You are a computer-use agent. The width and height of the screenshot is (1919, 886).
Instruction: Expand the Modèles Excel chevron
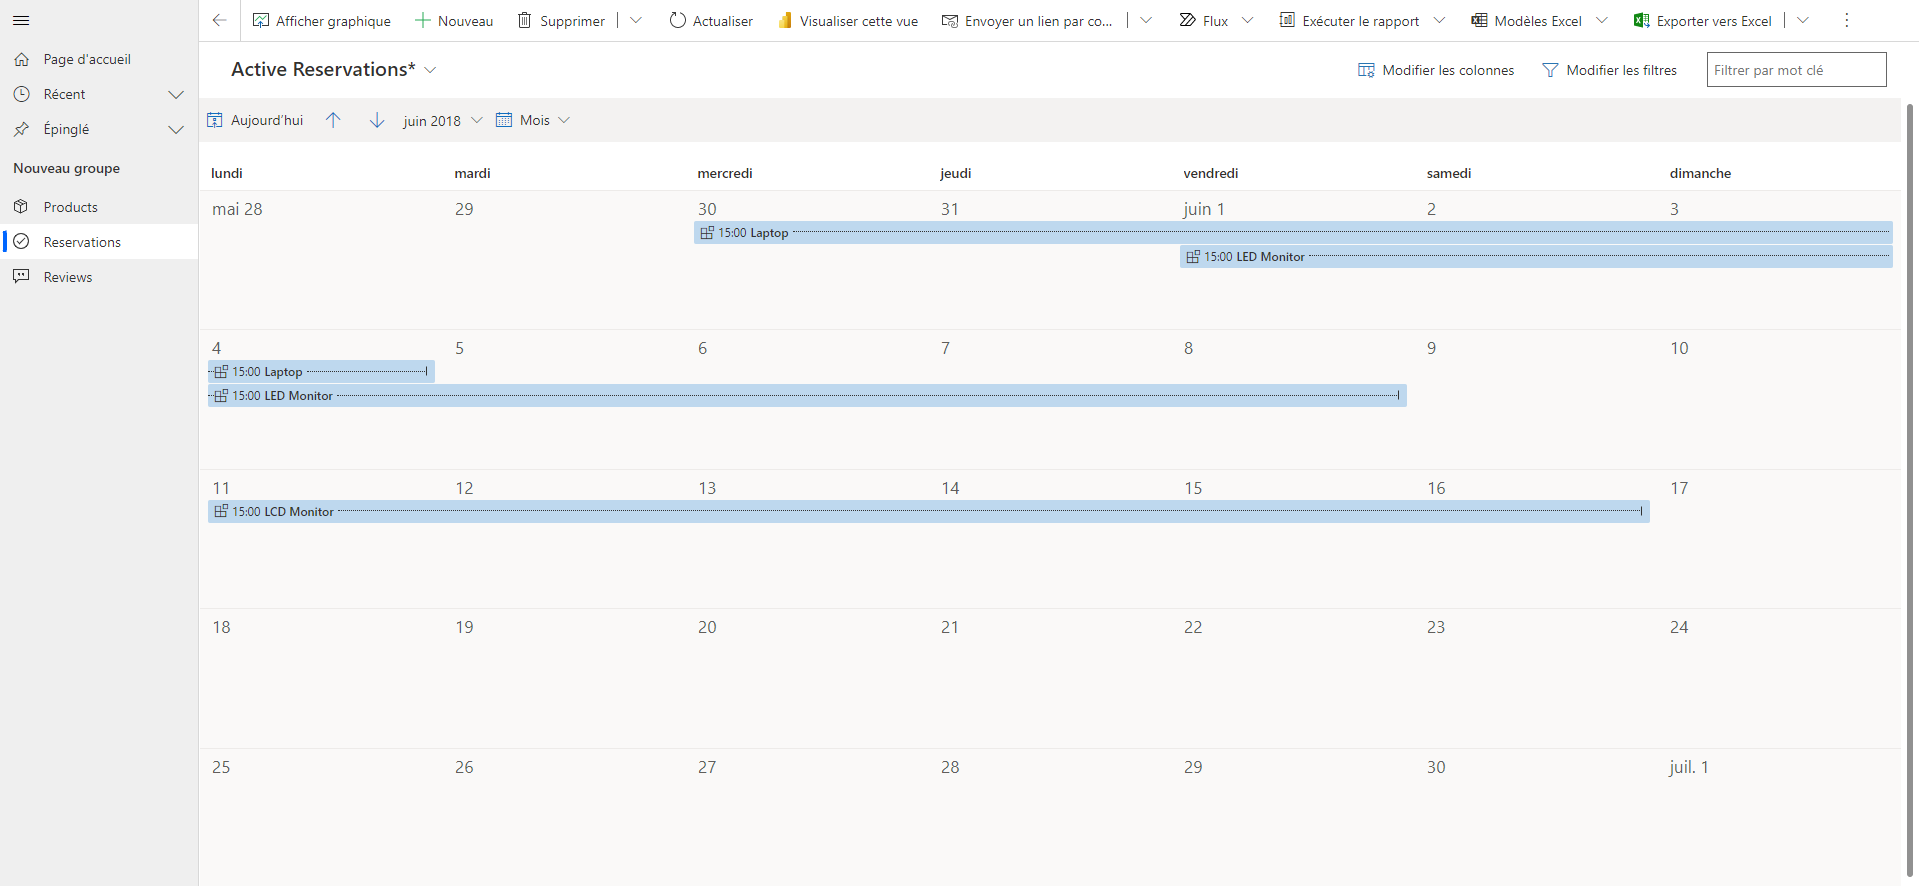coord(1602,20)
